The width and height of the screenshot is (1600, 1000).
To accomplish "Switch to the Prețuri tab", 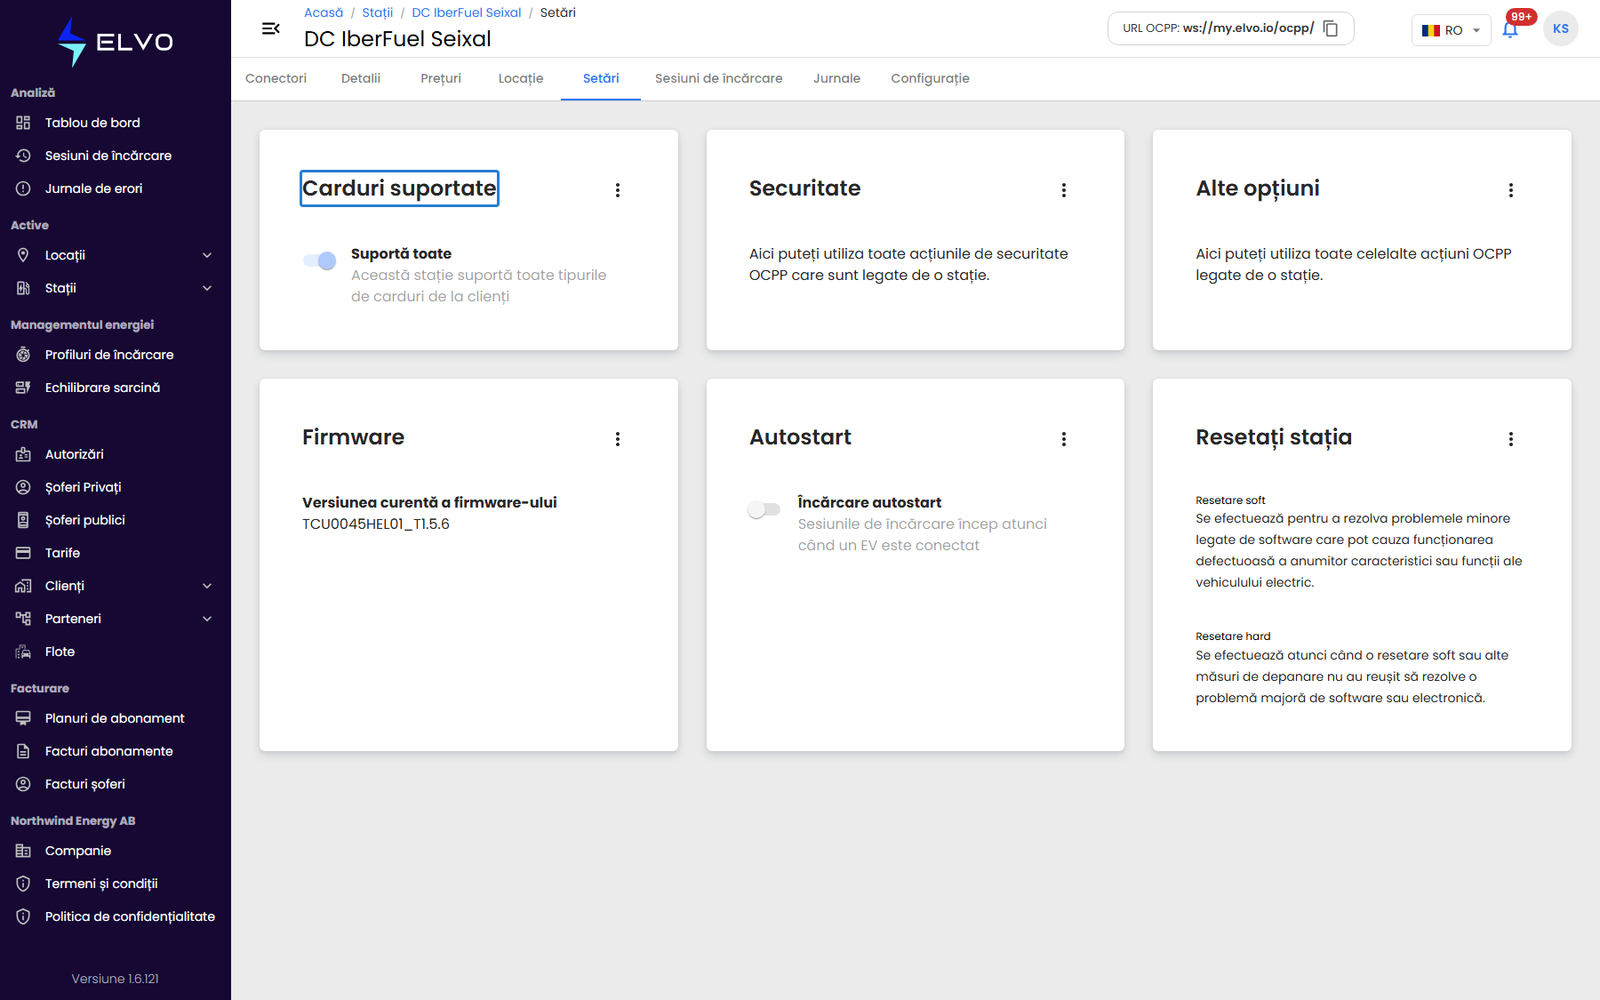I will tap(441, 79).
